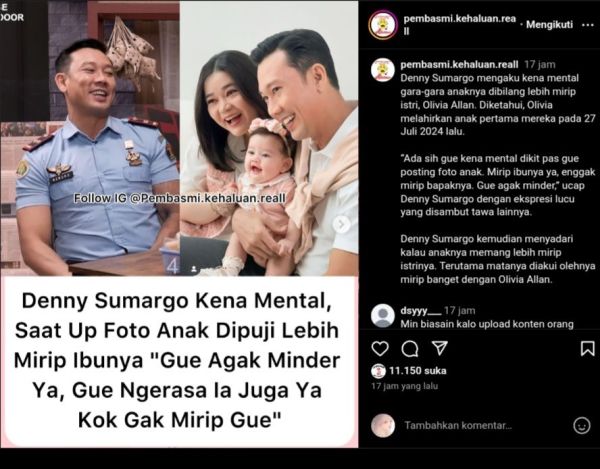The height and width of the screenshot is (469, 600).
Task: Open pembasmi.kehaluan.reall header profile picture
Action: [383, 25]
